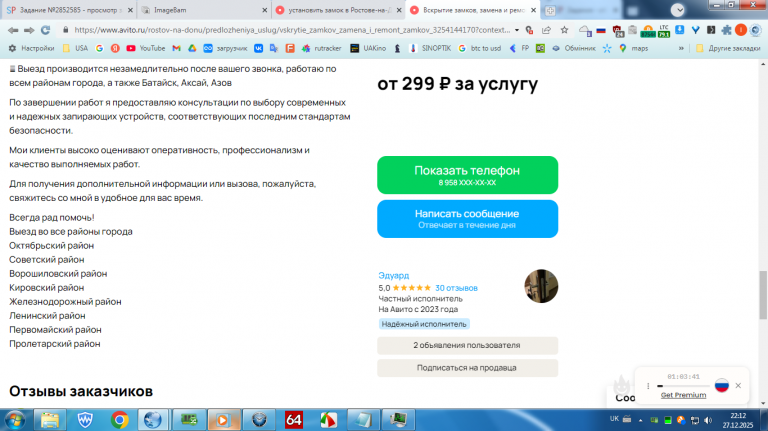Open a new browser tab

(x=550, y=10)
